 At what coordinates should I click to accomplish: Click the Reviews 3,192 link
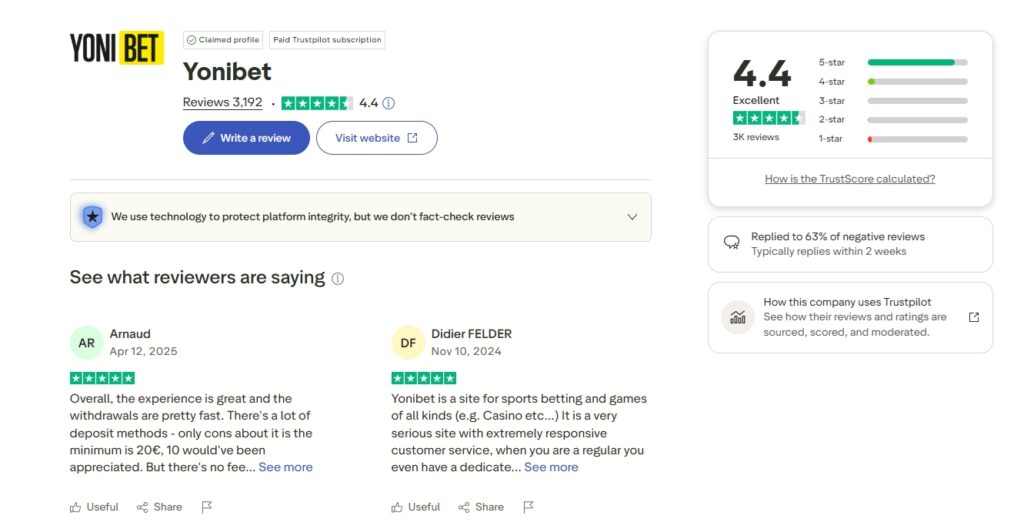pos(222,103)
